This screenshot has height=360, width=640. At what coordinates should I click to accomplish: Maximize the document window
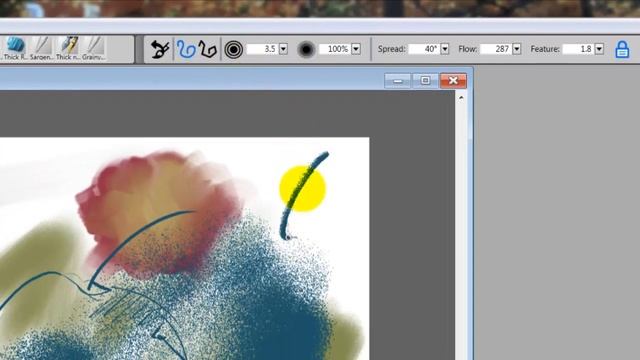coord(425,81)
